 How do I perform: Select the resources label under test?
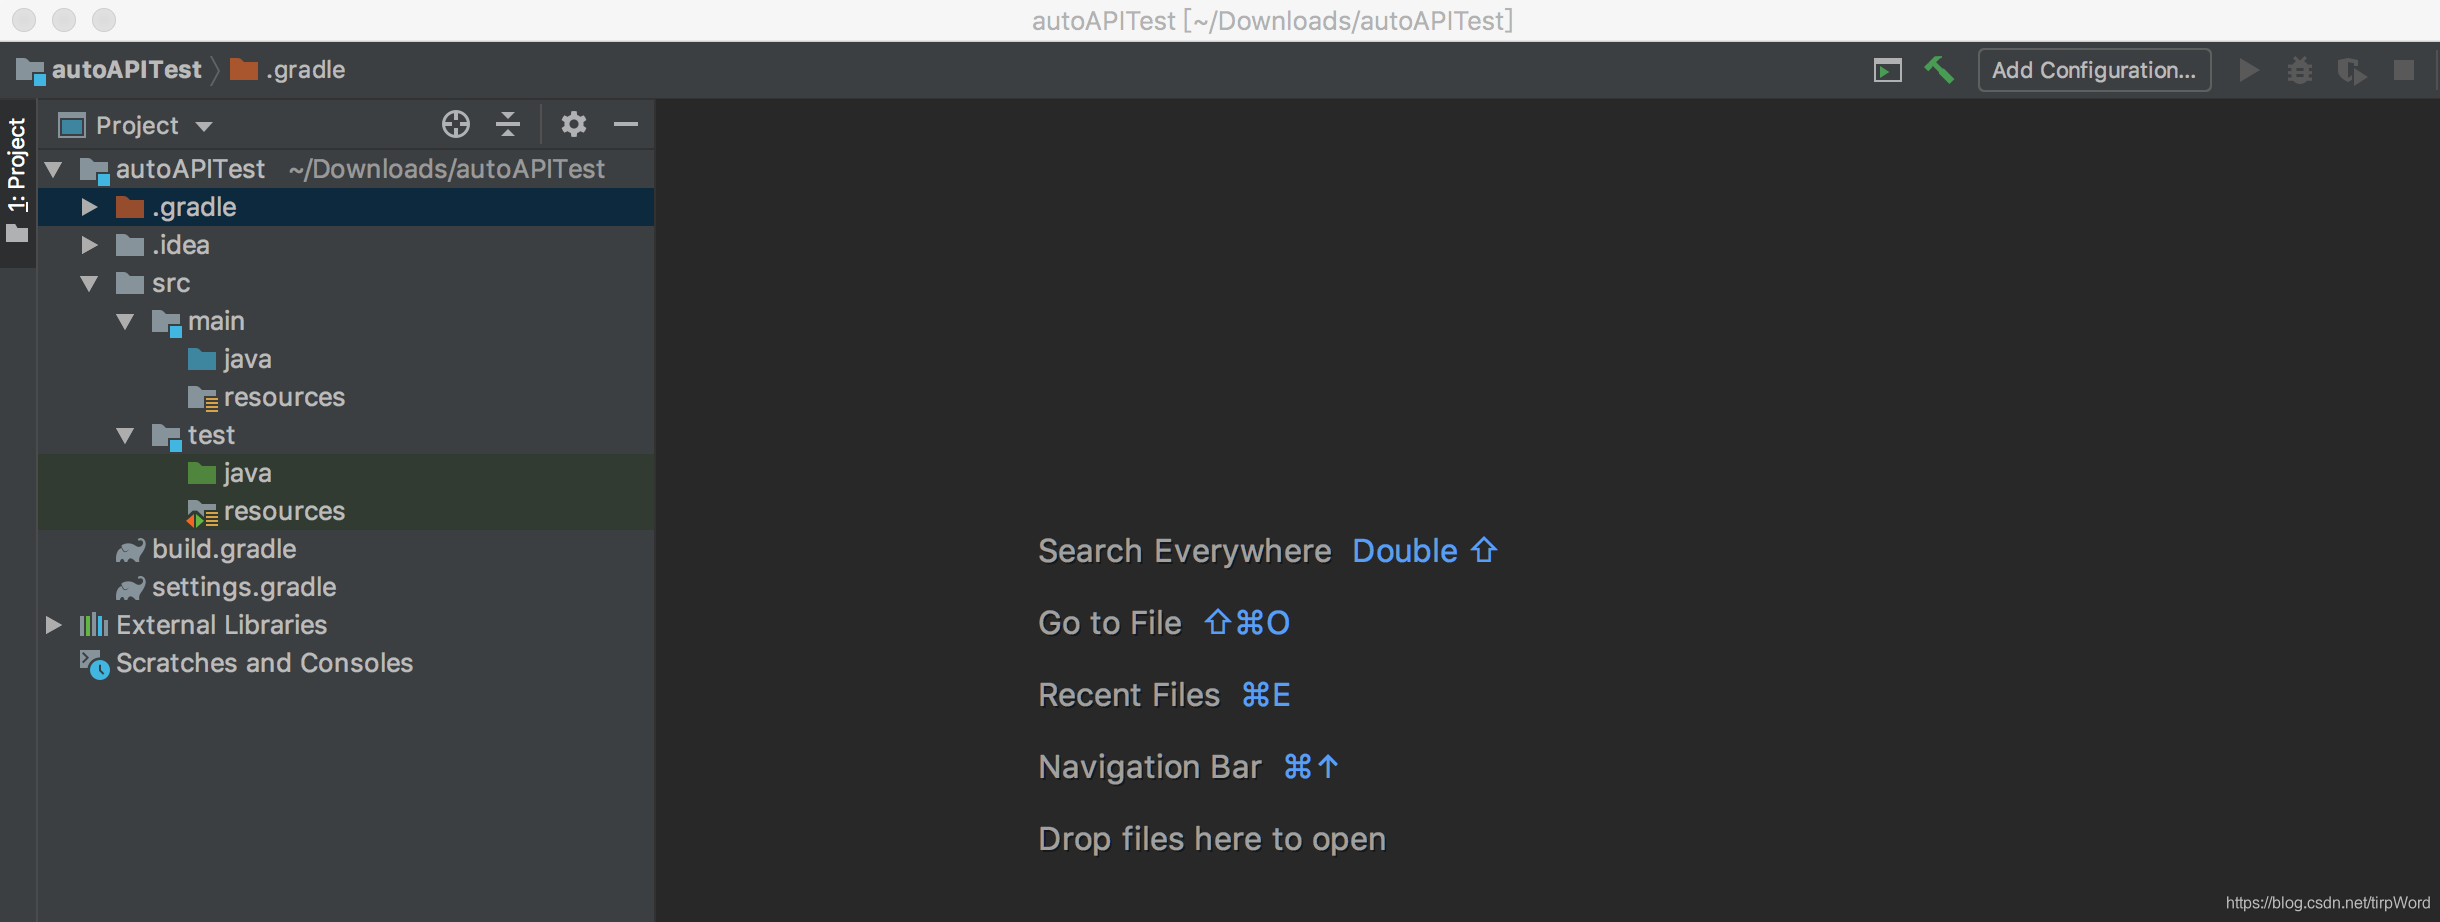tap(284, 511)
